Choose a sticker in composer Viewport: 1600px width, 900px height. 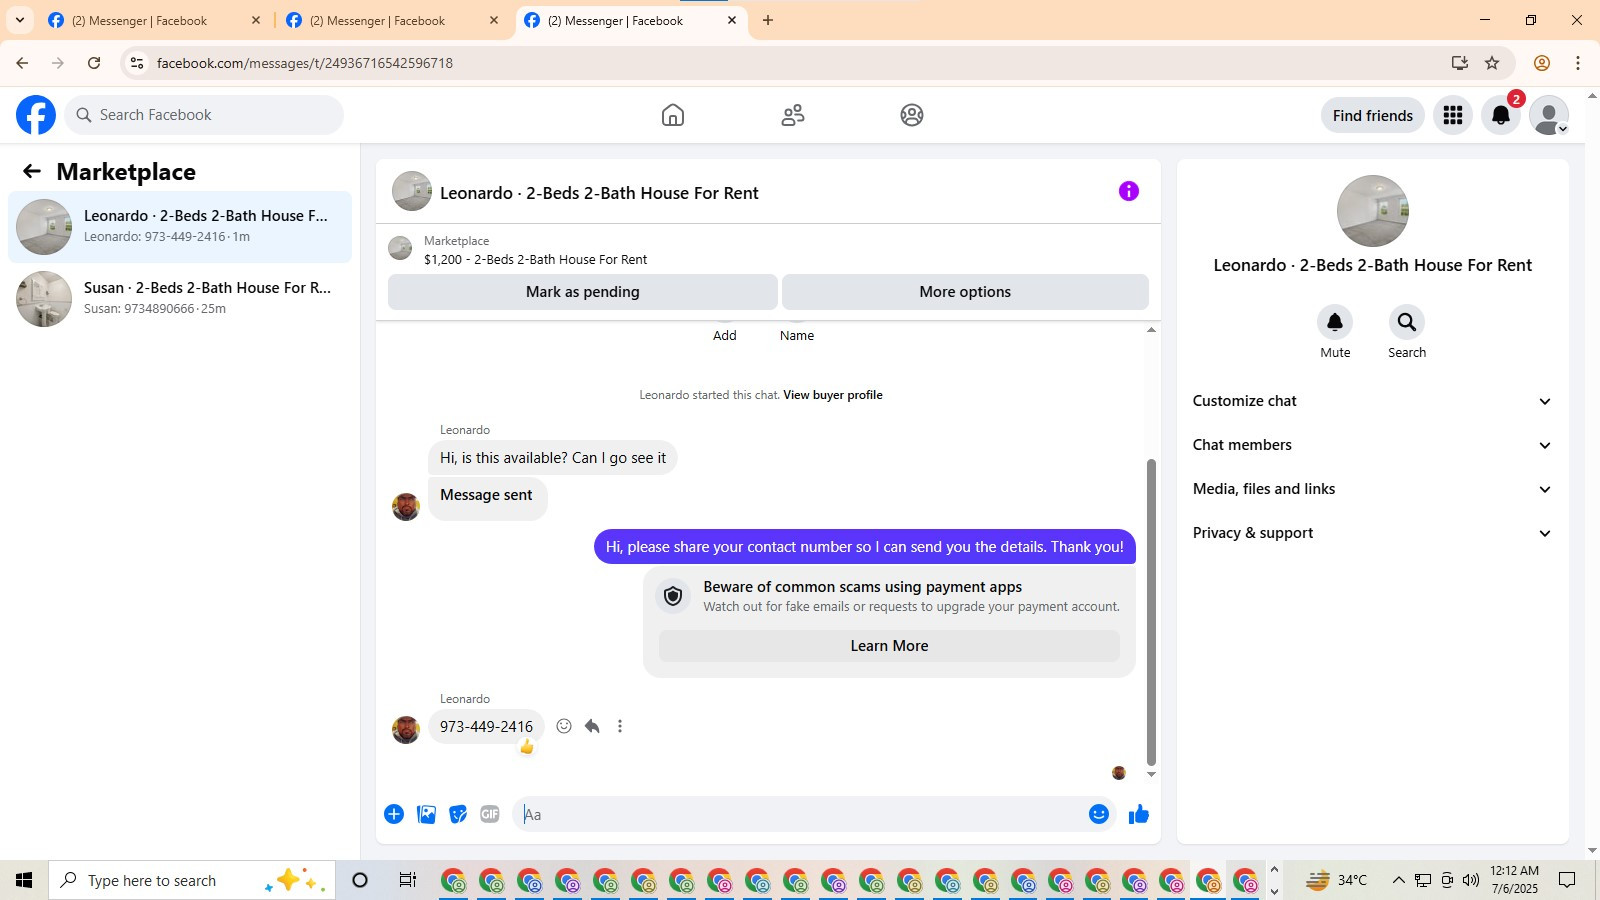458,814
